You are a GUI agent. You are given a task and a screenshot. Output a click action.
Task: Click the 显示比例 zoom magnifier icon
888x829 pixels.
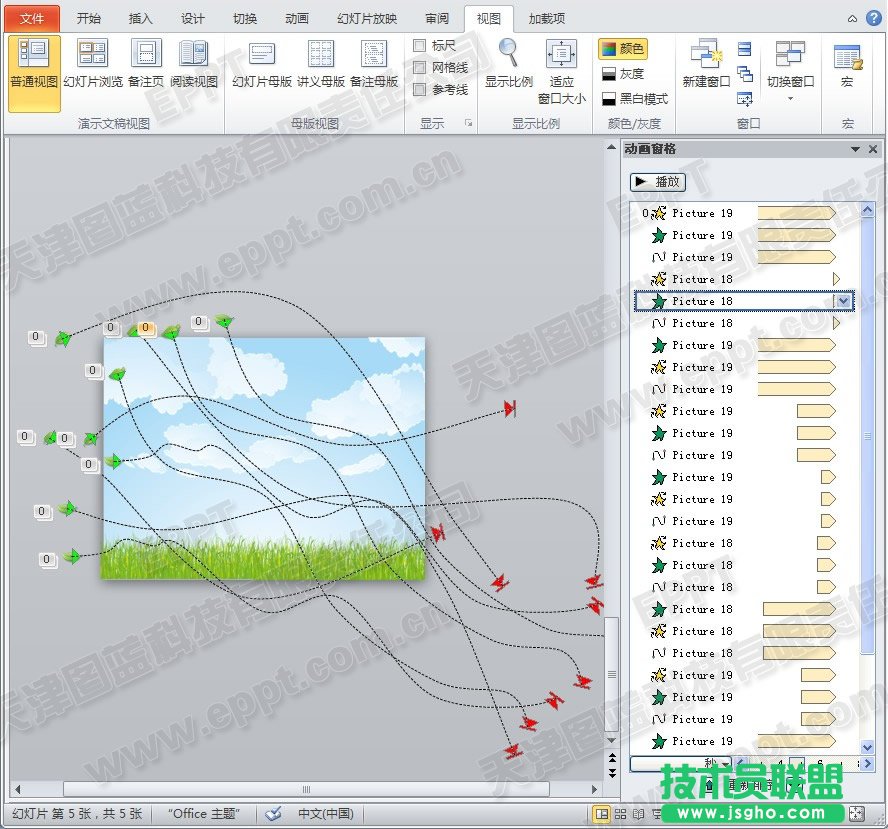click(x=508, y=52)
